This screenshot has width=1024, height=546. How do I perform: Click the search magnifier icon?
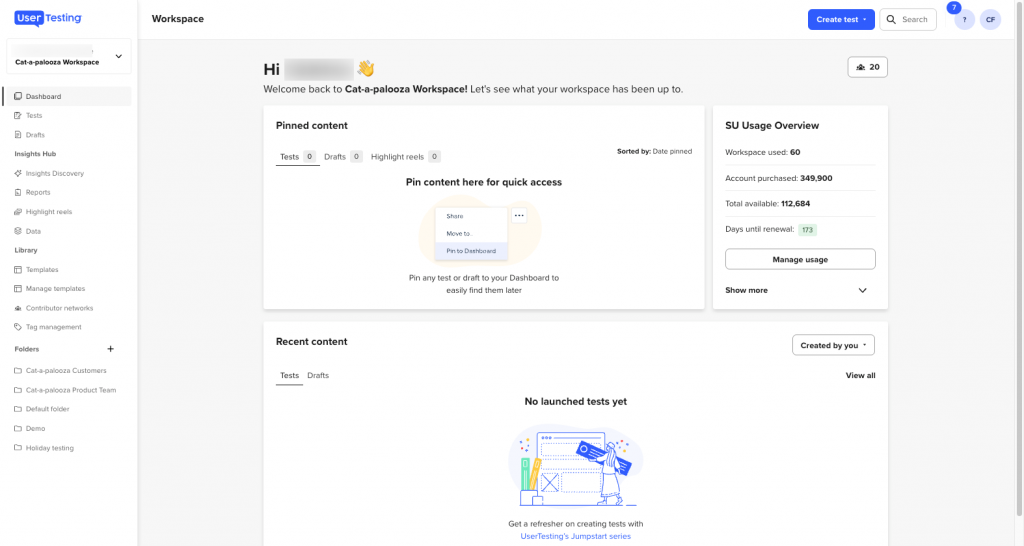pyautogui.click(x=891, y=20)
